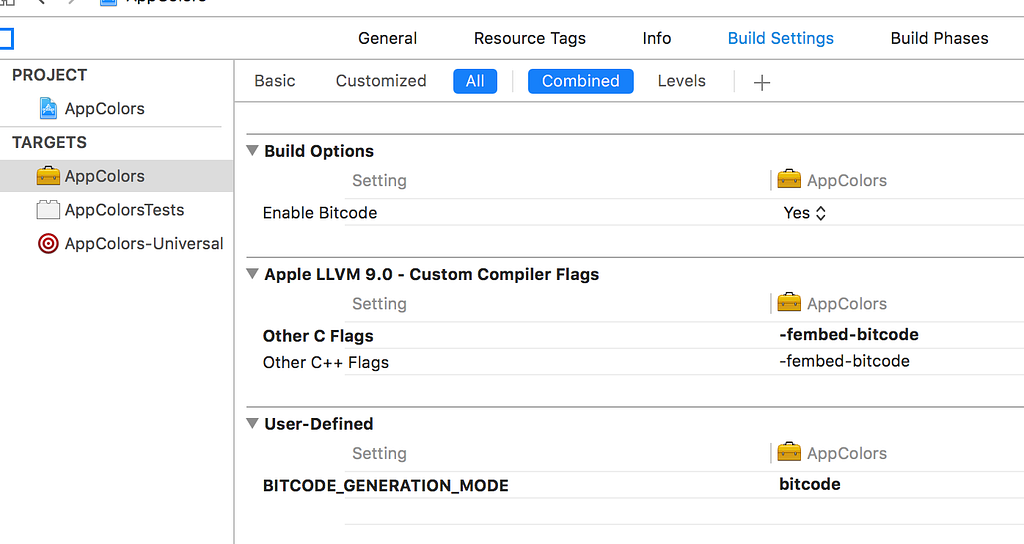Select the BITCODE_GENERATION_MODE setting
Screen dimensions: 1024x544
click(x=385, y=486)
